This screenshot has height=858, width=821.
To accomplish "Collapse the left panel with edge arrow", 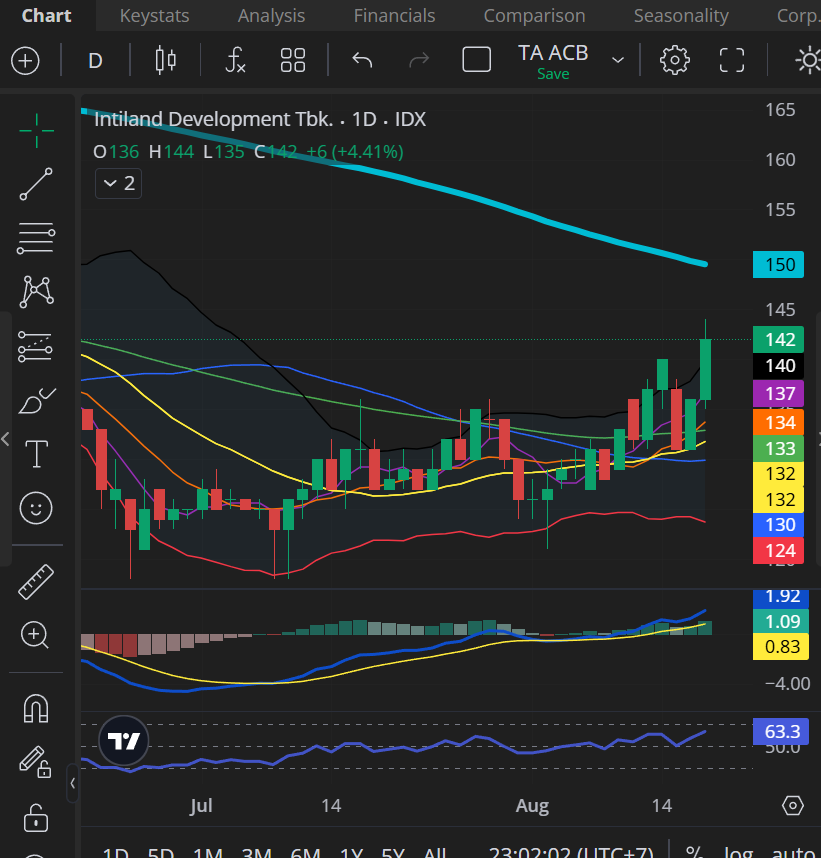I will point(5,439).
